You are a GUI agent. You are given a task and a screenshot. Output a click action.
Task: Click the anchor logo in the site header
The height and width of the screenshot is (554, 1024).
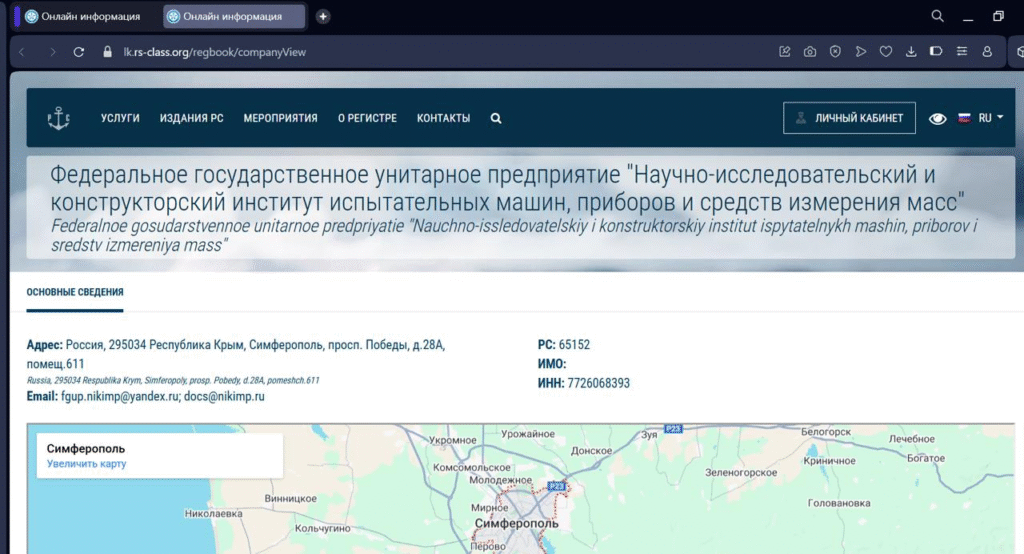click(59, 118)
